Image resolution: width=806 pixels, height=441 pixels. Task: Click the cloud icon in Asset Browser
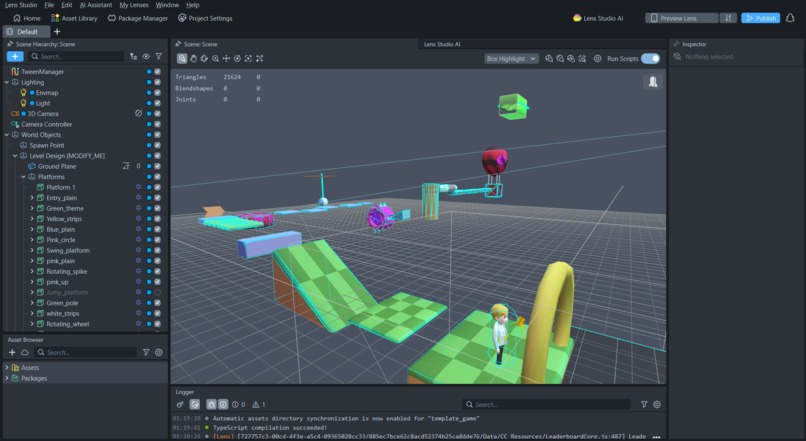coord(25,352)
